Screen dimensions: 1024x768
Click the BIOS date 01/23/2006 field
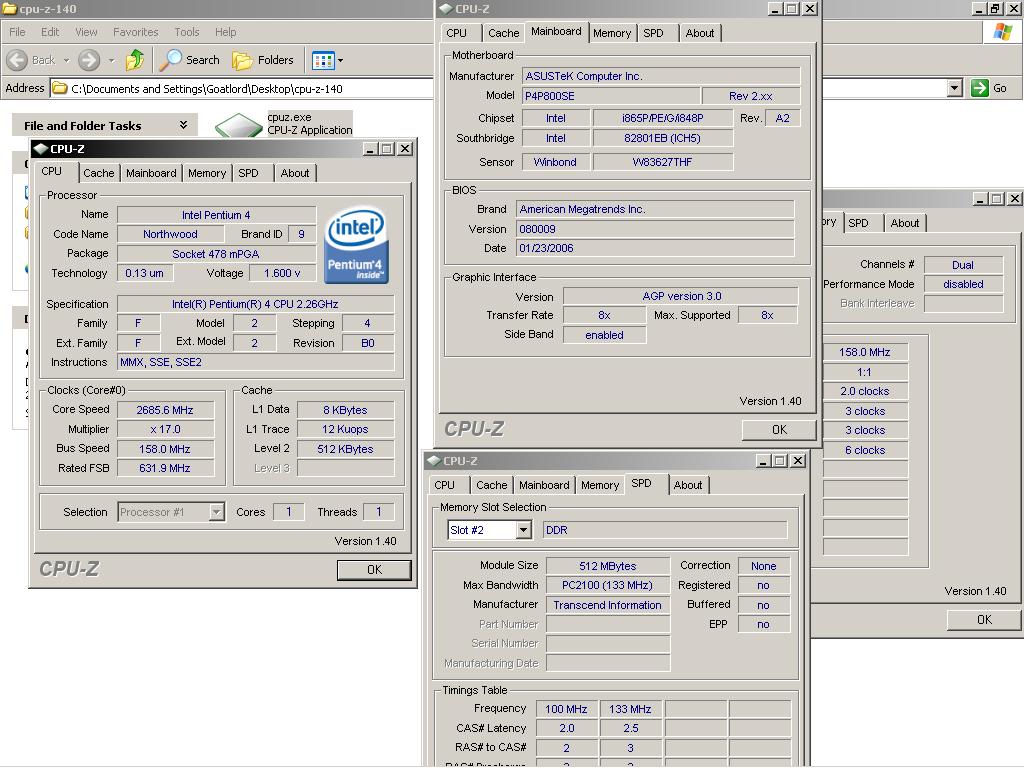[655, 248]
